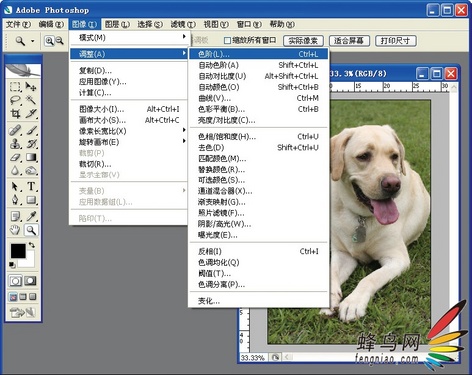Click the swap foreground/background colors arrow
472x375 pixels.
pos(31,245)
